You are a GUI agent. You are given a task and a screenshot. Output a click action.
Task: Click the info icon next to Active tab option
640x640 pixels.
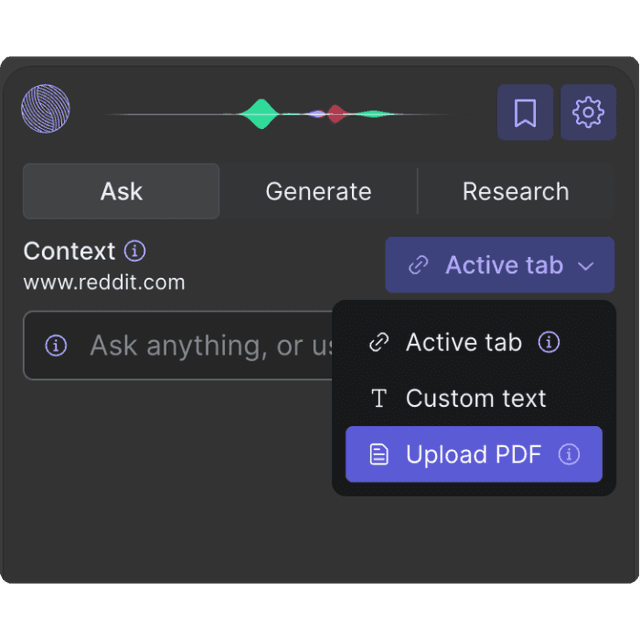point(549,342)
